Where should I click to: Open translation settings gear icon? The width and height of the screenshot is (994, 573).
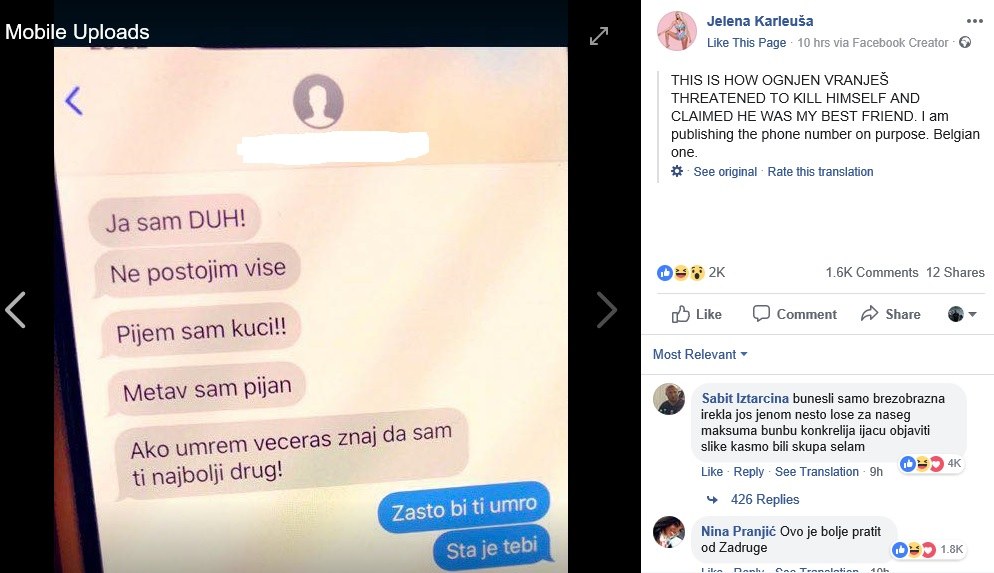click(x=677, y=171)
